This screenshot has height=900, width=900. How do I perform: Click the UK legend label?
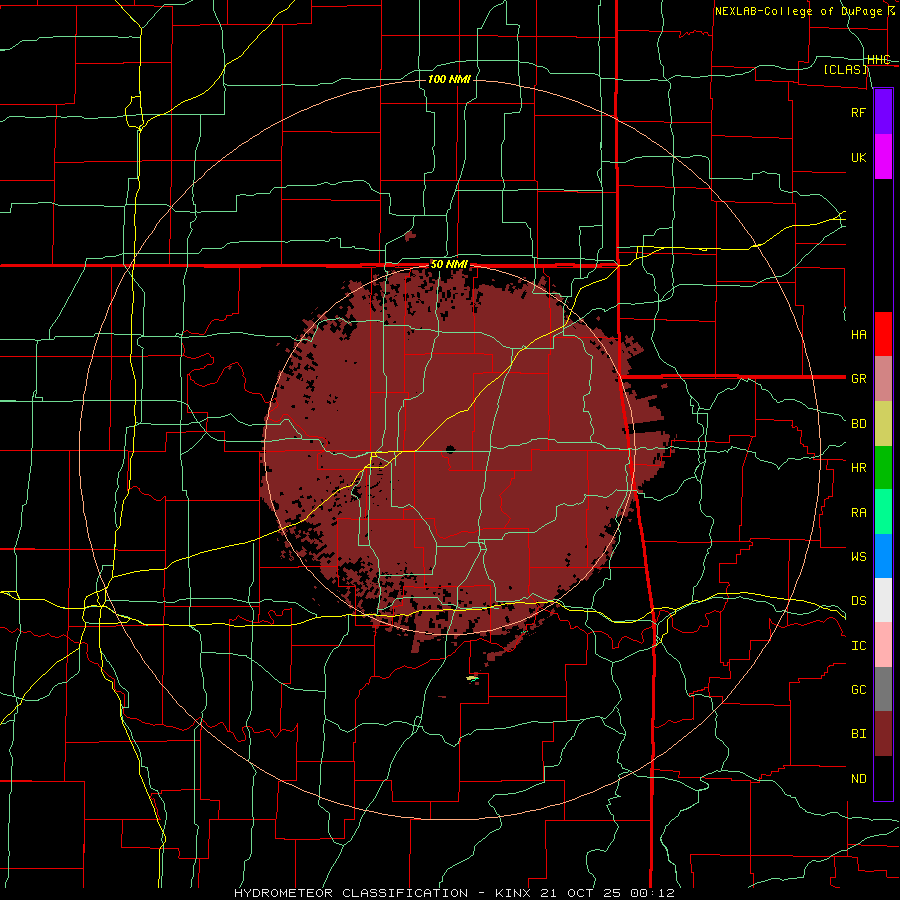[x=858, y=157]
